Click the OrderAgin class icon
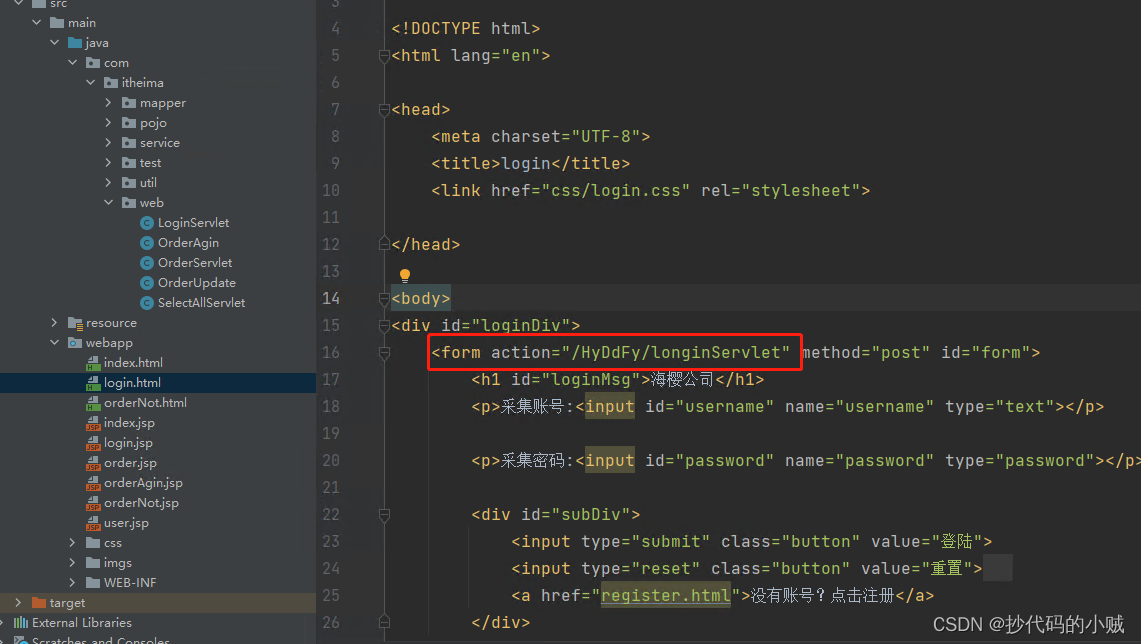This screenshot has width=1141, height=644. (146, 242)
